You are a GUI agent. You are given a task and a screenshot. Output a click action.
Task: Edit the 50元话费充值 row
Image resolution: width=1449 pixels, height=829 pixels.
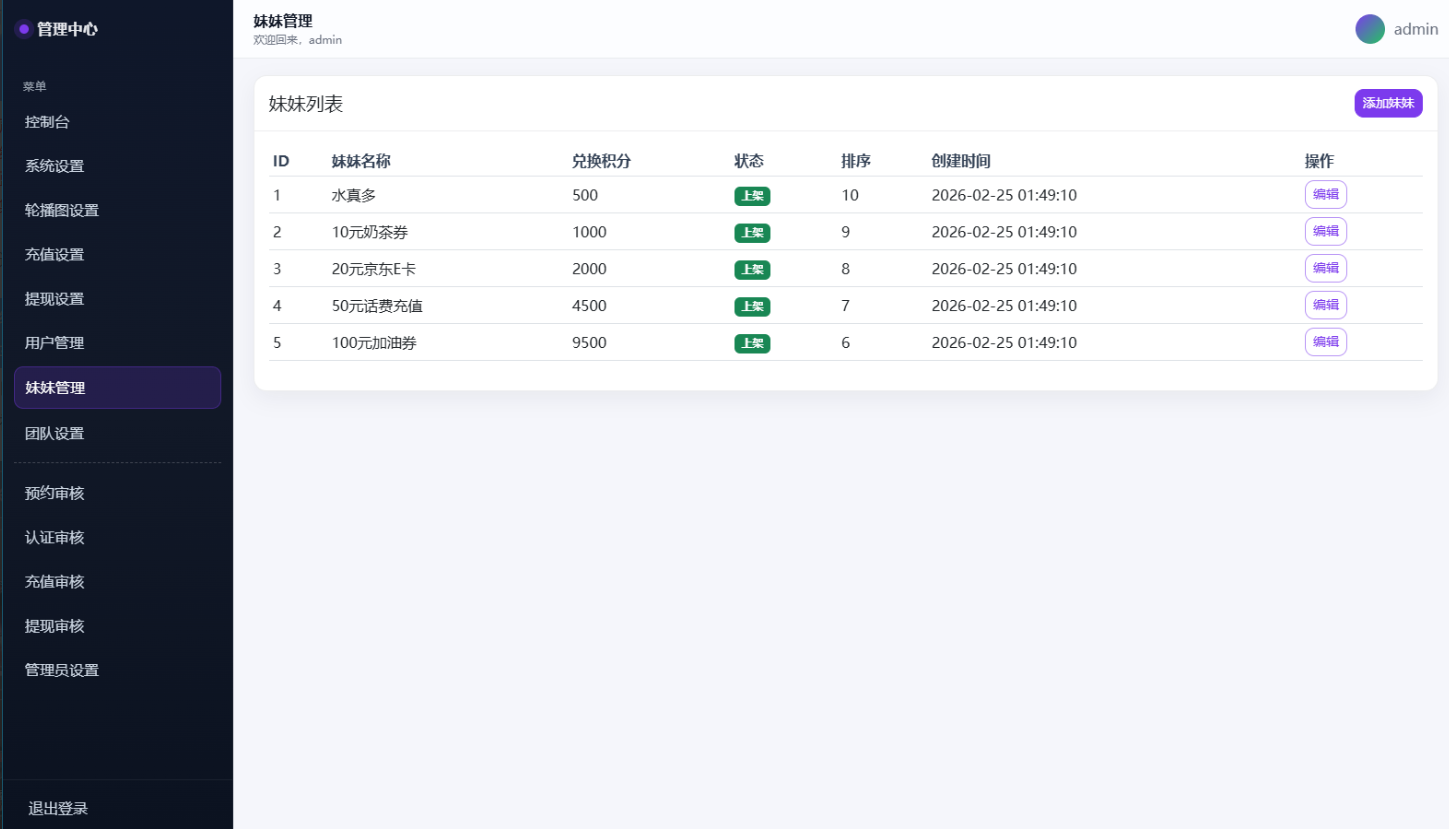click(1325, 305)
